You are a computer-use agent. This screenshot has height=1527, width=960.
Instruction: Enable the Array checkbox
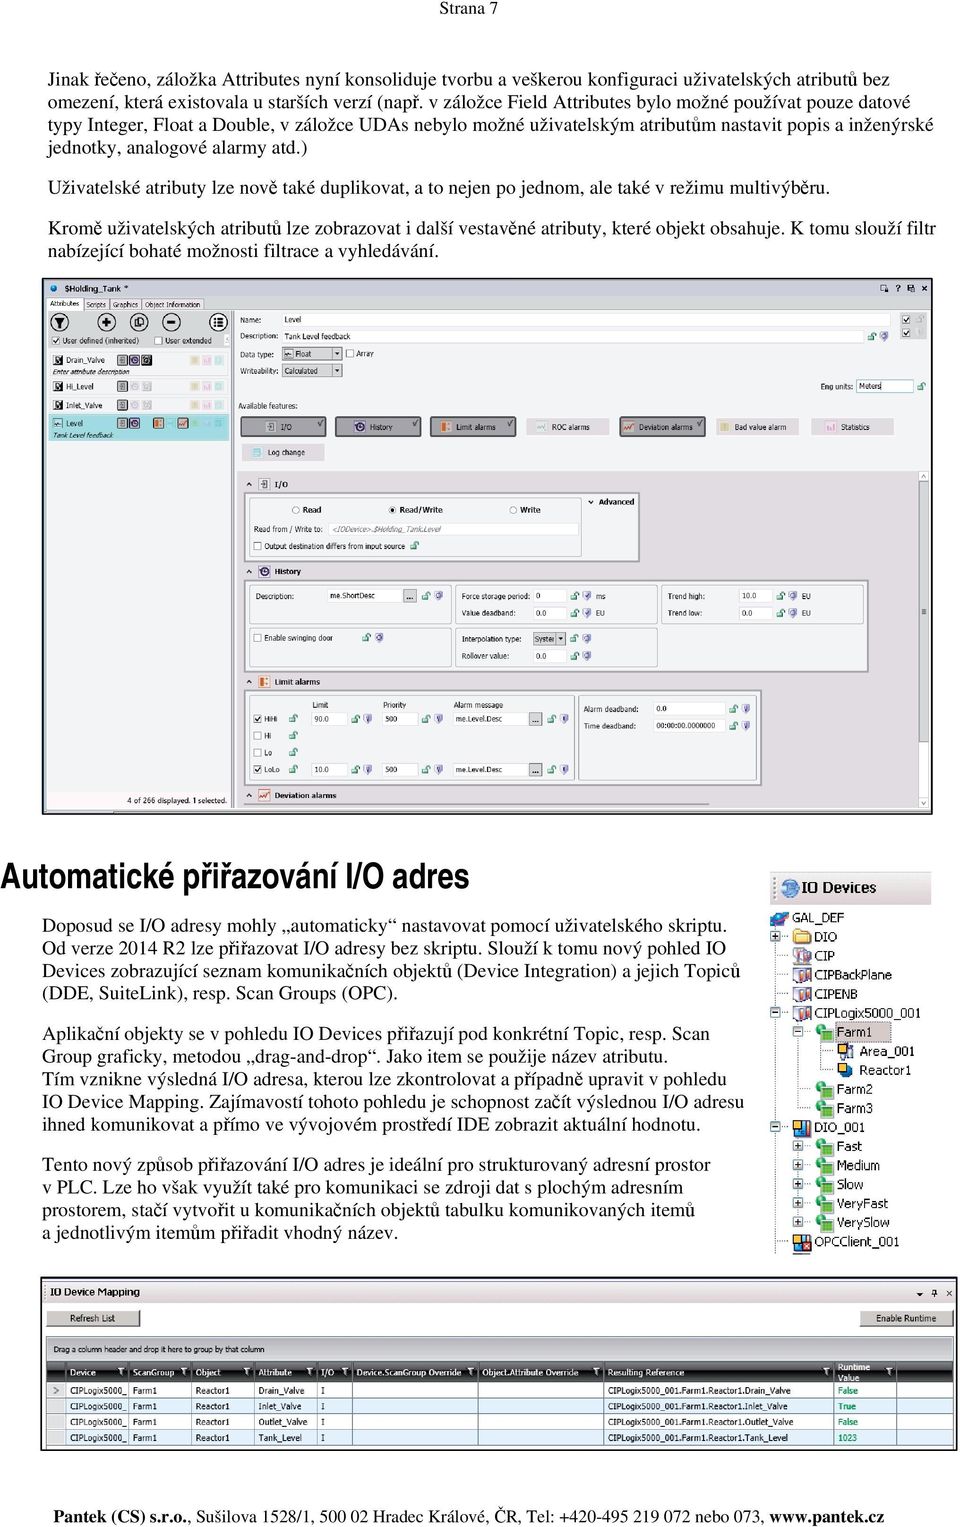tap(350, 354)
